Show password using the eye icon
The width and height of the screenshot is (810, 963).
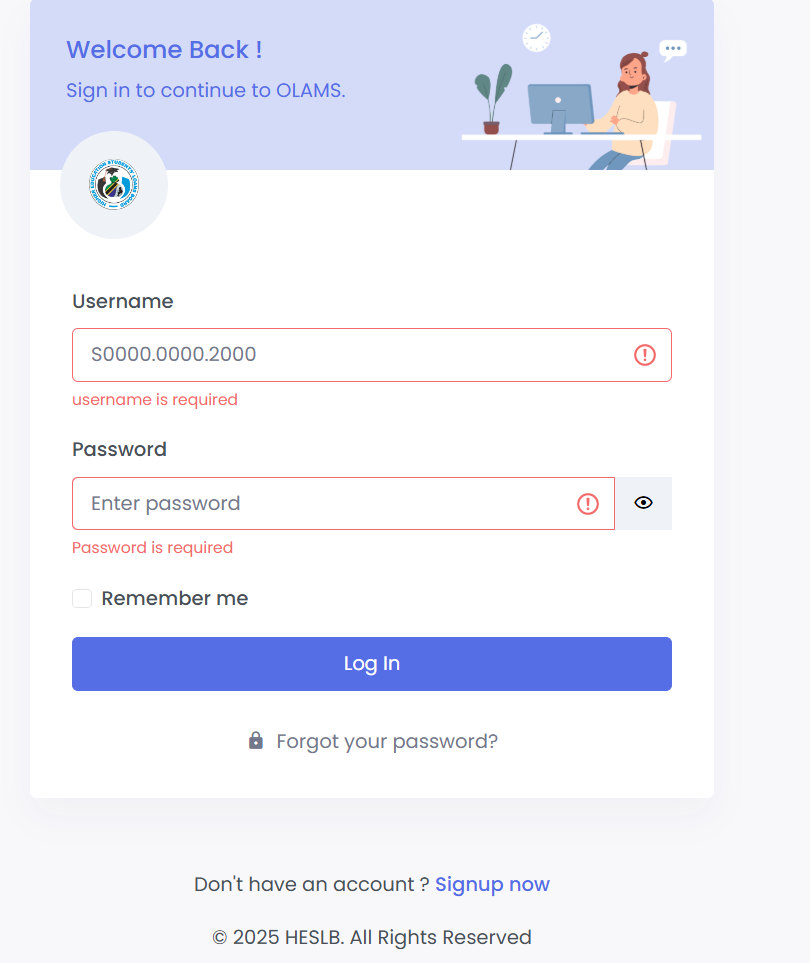point(643,503)
